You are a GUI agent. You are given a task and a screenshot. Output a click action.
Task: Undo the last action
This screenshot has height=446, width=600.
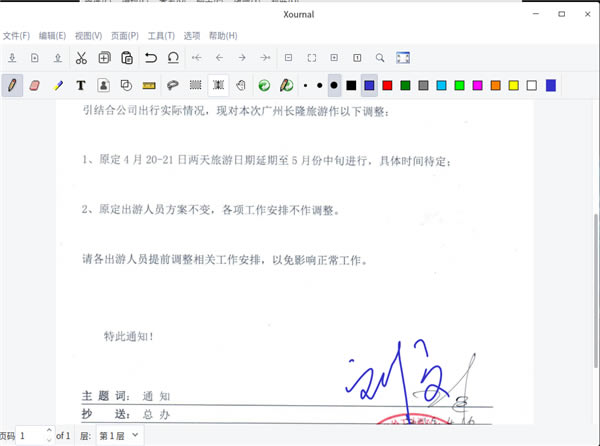(151, 58)
